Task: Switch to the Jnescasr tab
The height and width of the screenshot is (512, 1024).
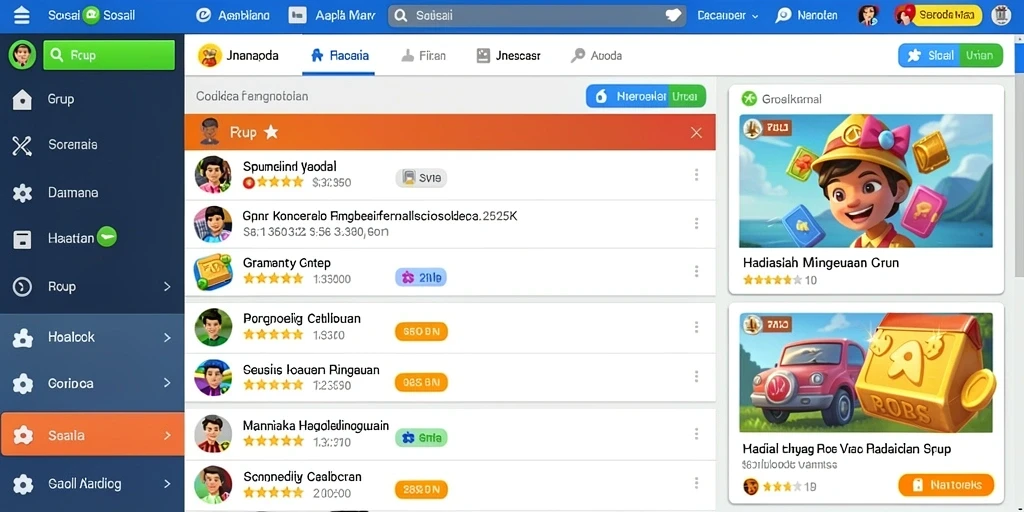Action: 508,56
